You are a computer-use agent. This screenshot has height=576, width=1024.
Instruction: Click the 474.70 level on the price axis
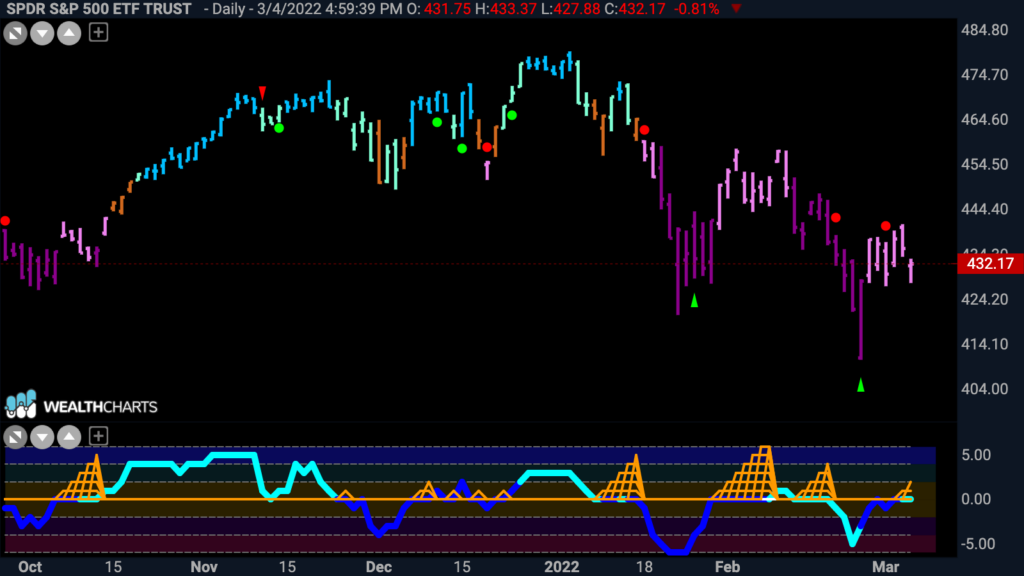click(x=984, y=75)
